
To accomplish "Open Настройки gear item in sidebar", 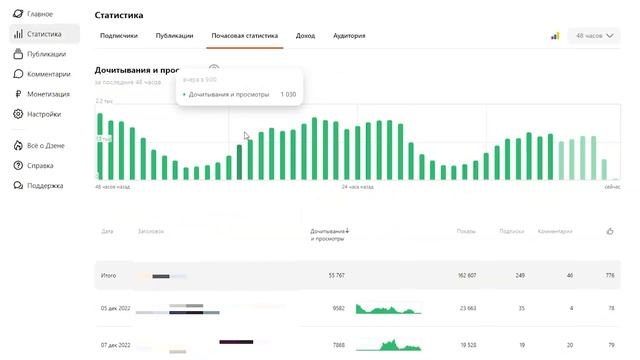I will pyautogui.click(x=37, y=114).
